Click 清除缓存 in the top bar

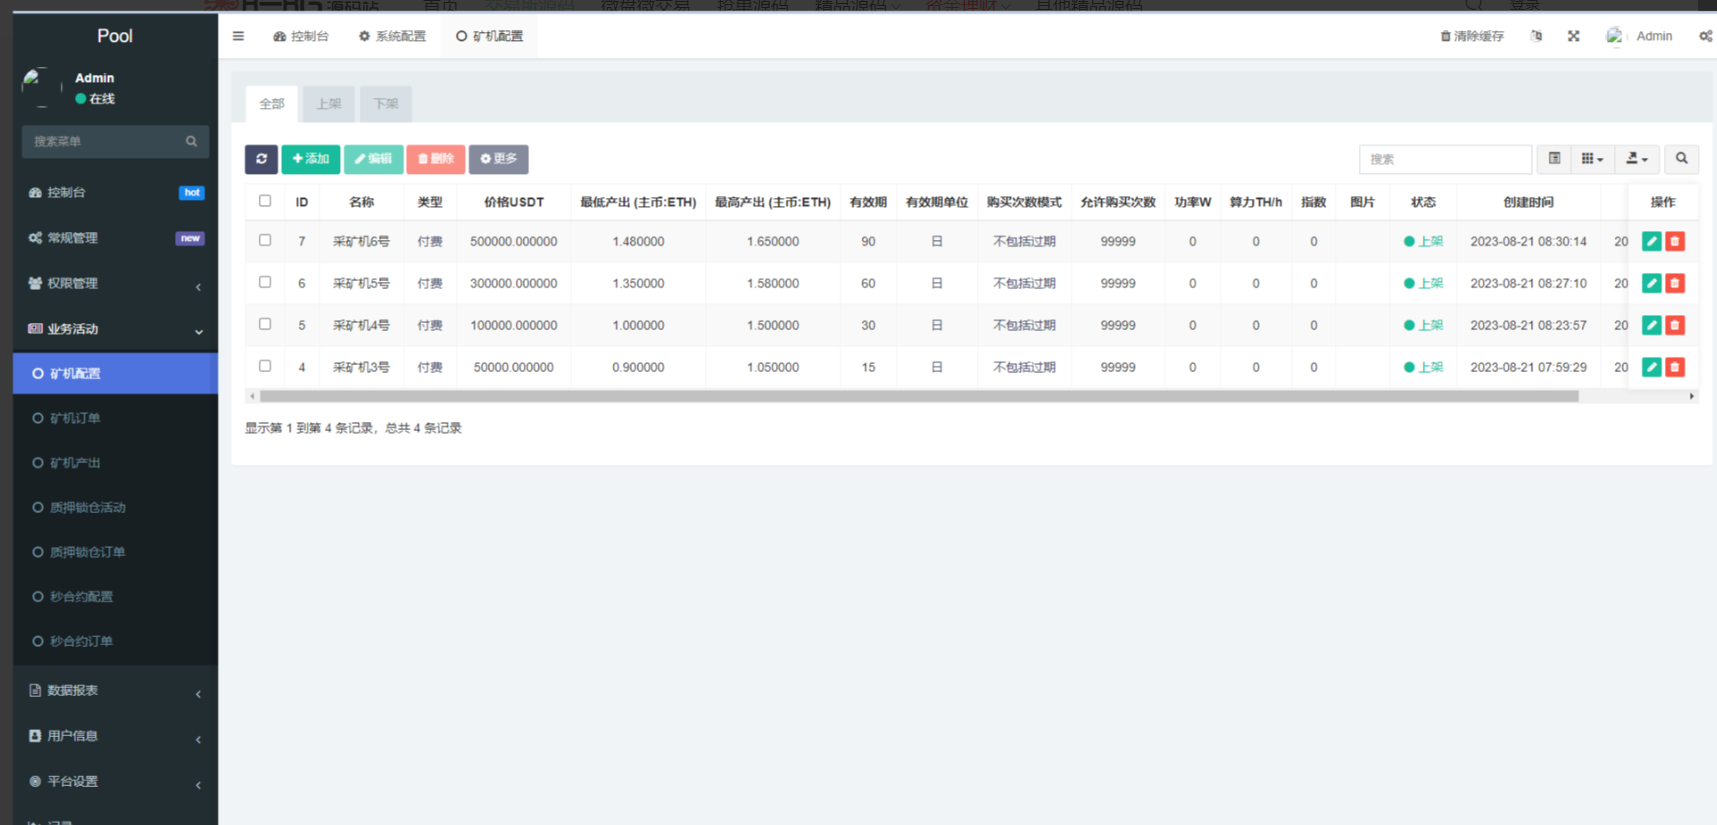click(1471, 36)
